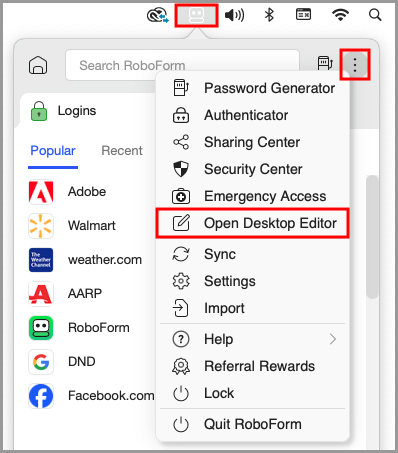Viewport: 398px width, 453px height.
Task: Click Sync in the menu
Action: (x=253, y=254)
